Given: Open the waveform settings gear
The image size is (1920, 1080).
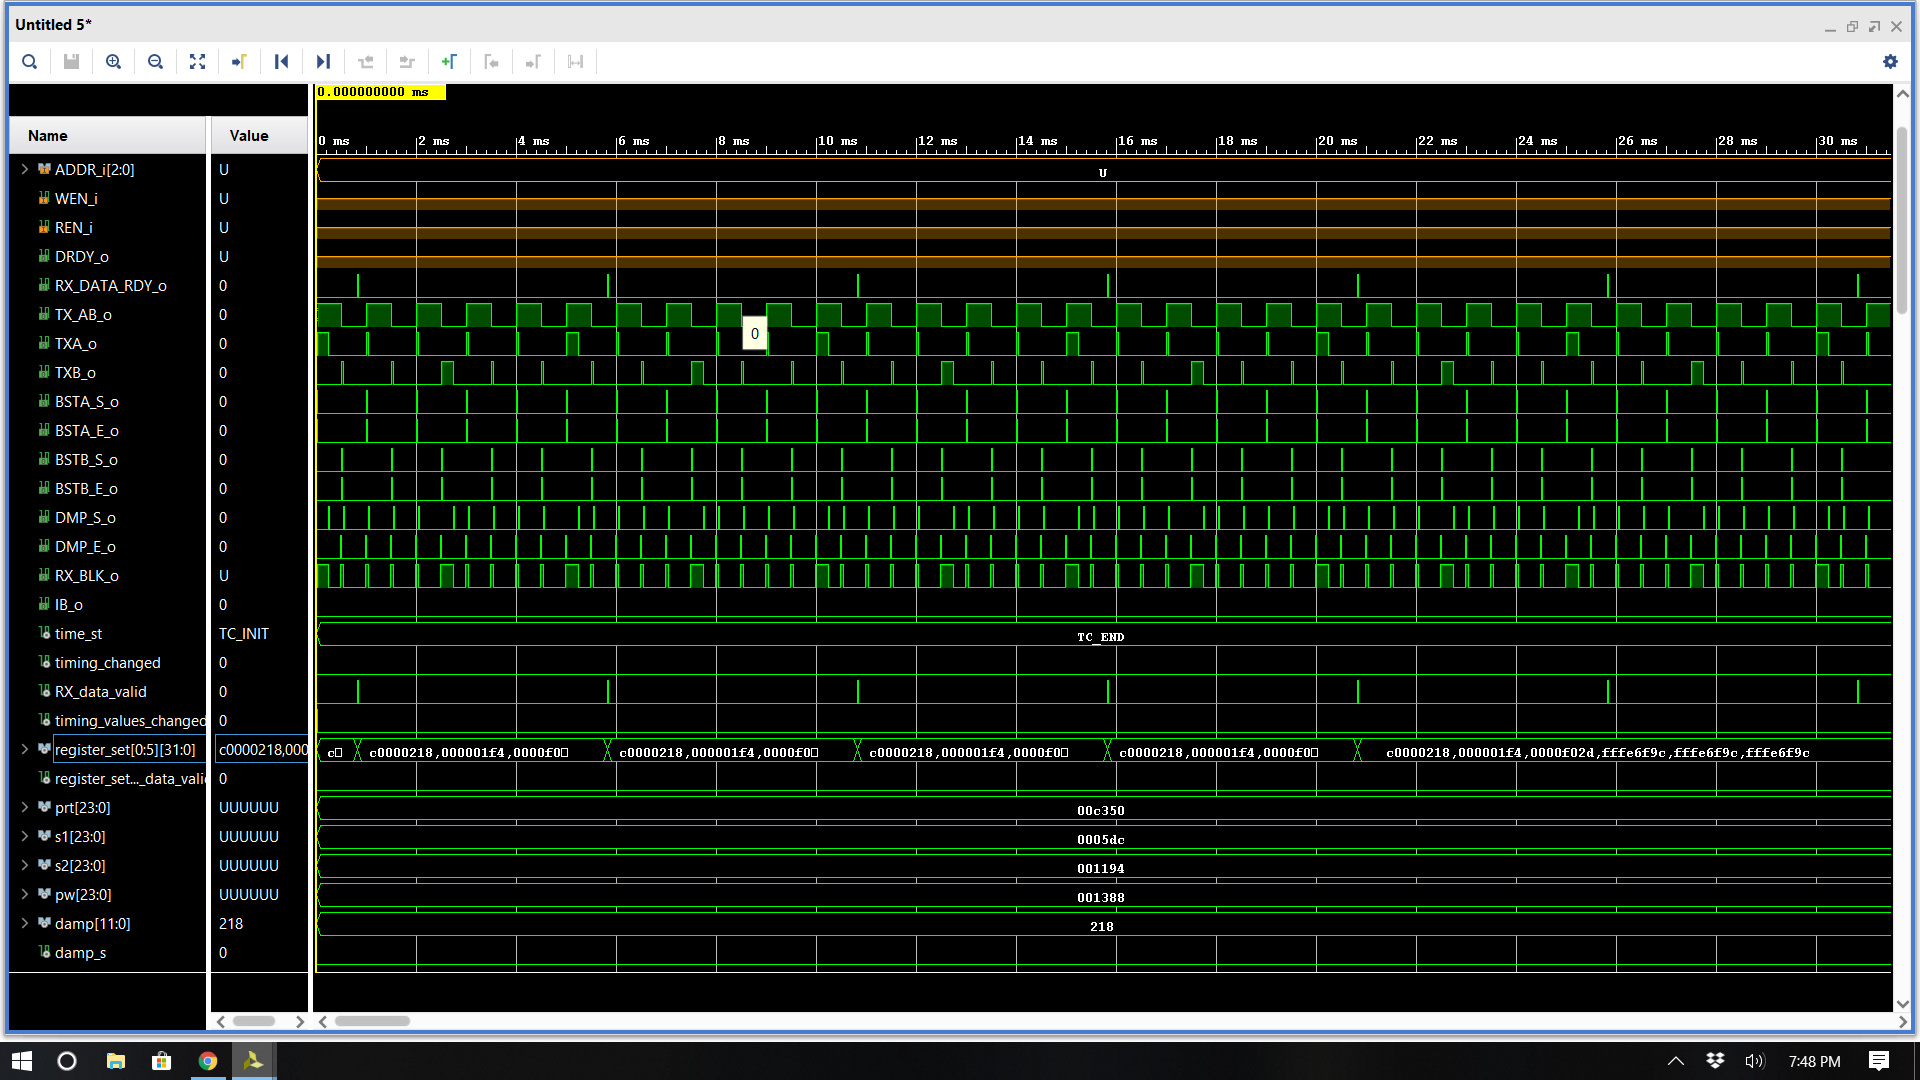Looking at the screenshot, I should tap(1889, 62).
